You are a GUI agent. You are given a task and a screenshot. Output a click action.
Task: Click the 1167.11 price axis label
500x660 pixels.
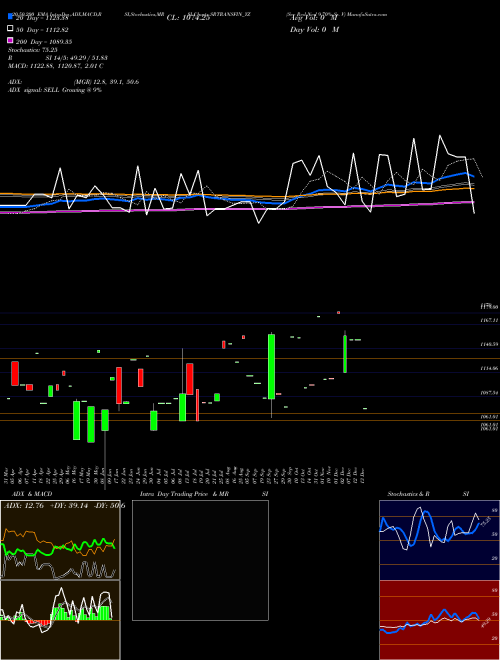click(x=489, y=320)
